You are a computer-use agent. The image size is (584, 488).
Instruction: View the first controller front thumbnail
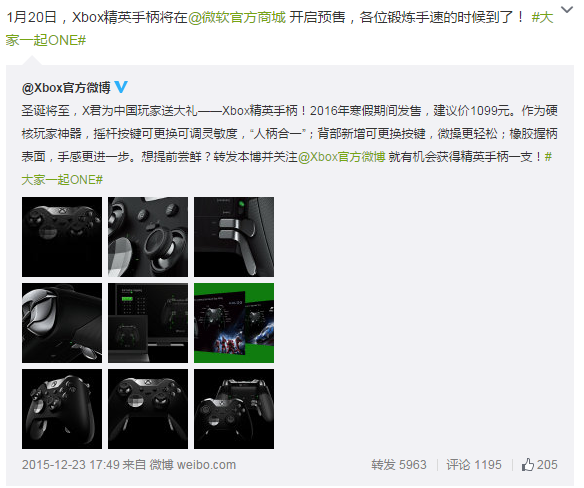pos(62,237)
